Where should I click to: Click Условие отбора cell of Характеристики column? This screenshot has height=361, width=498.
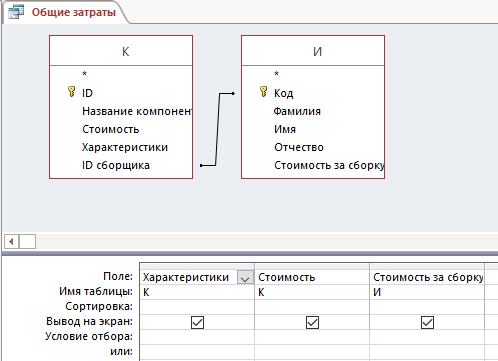tap(197, 337)
